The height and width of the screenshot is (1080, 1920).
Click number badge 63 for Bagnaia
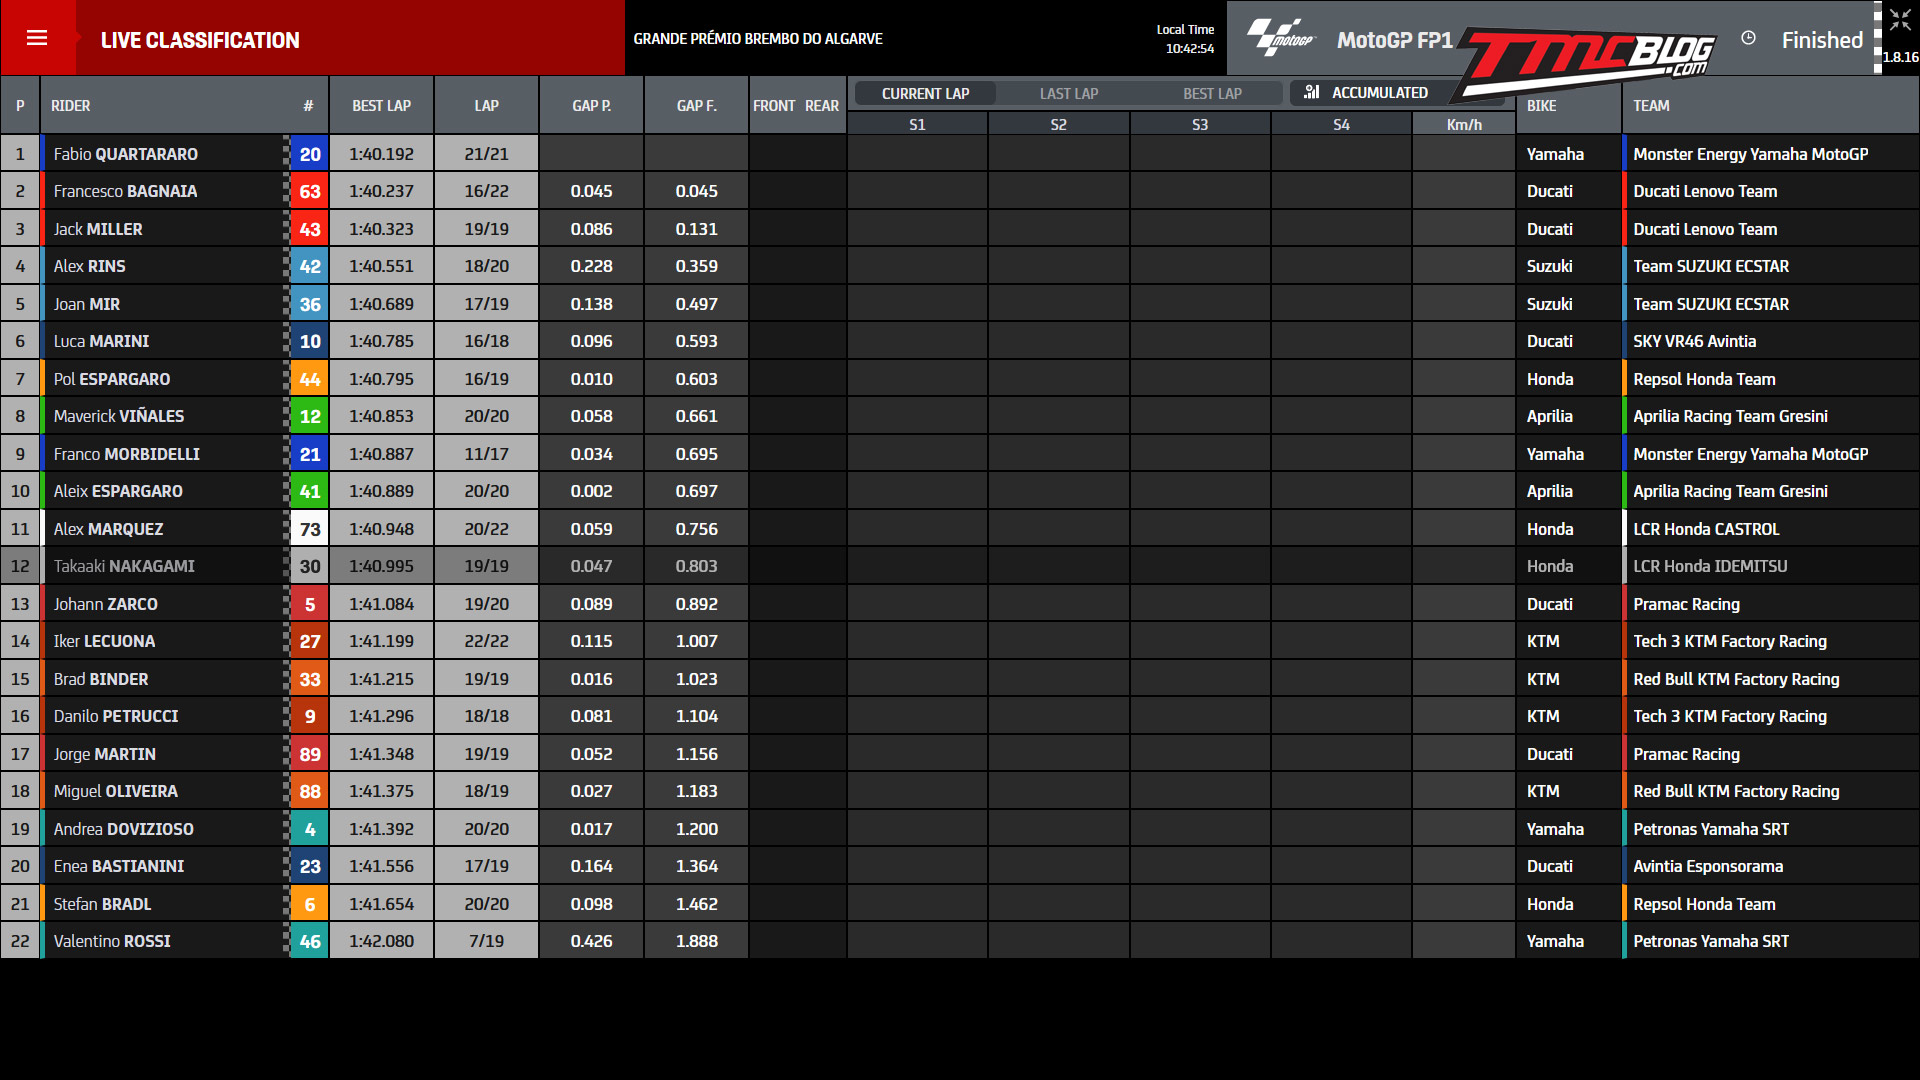310,191
